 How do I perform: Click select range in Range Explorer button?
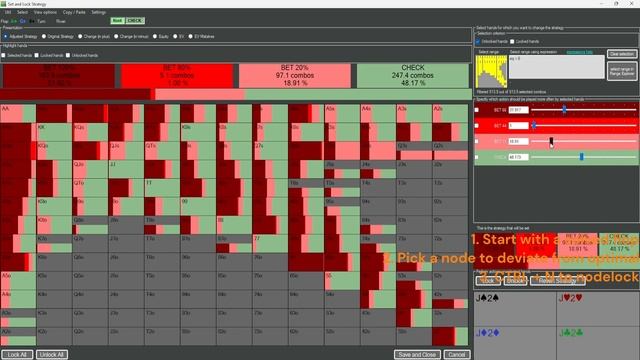point(622,71)
